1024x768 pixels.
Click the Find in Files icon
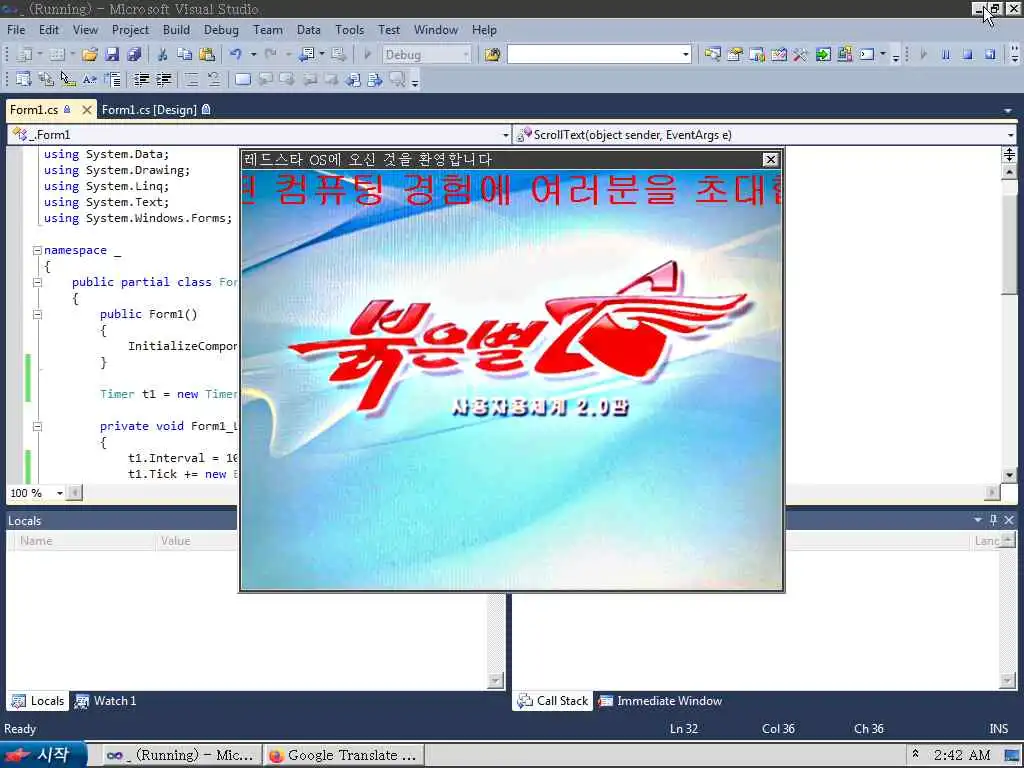[492, 55]
